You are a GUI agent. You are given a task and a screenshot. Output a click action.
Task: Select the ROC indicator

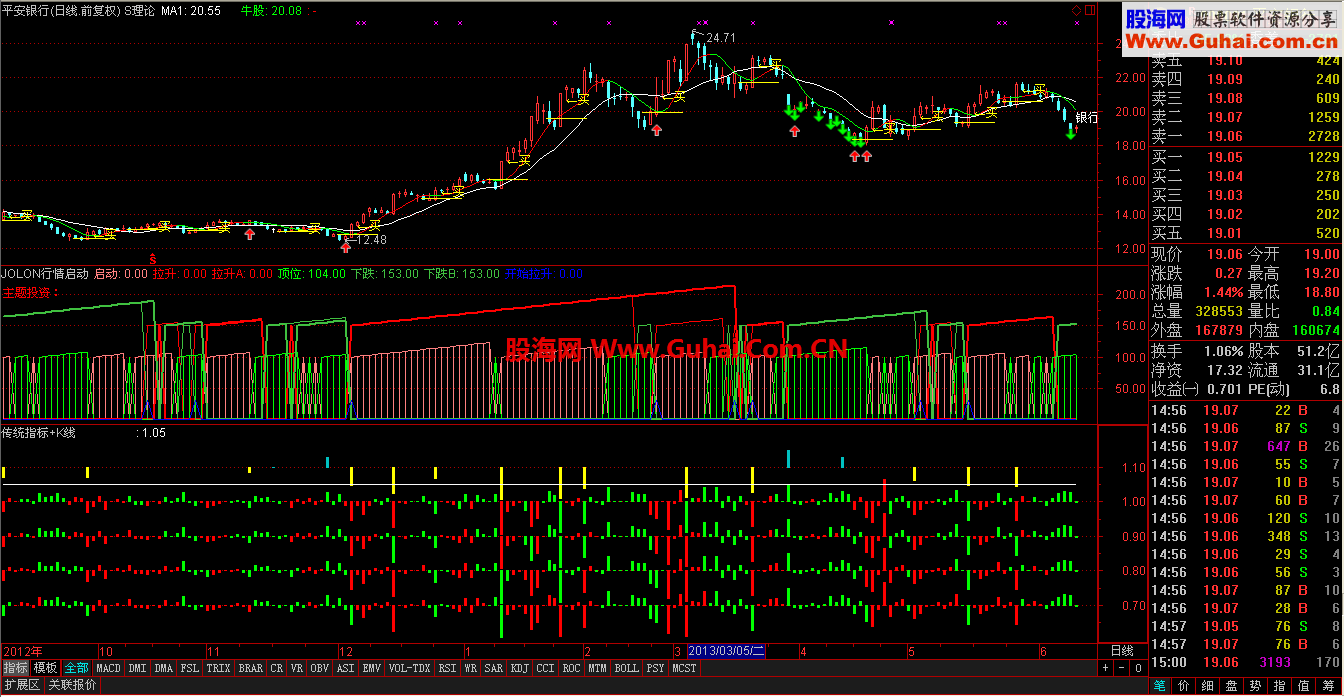point(571,668)
